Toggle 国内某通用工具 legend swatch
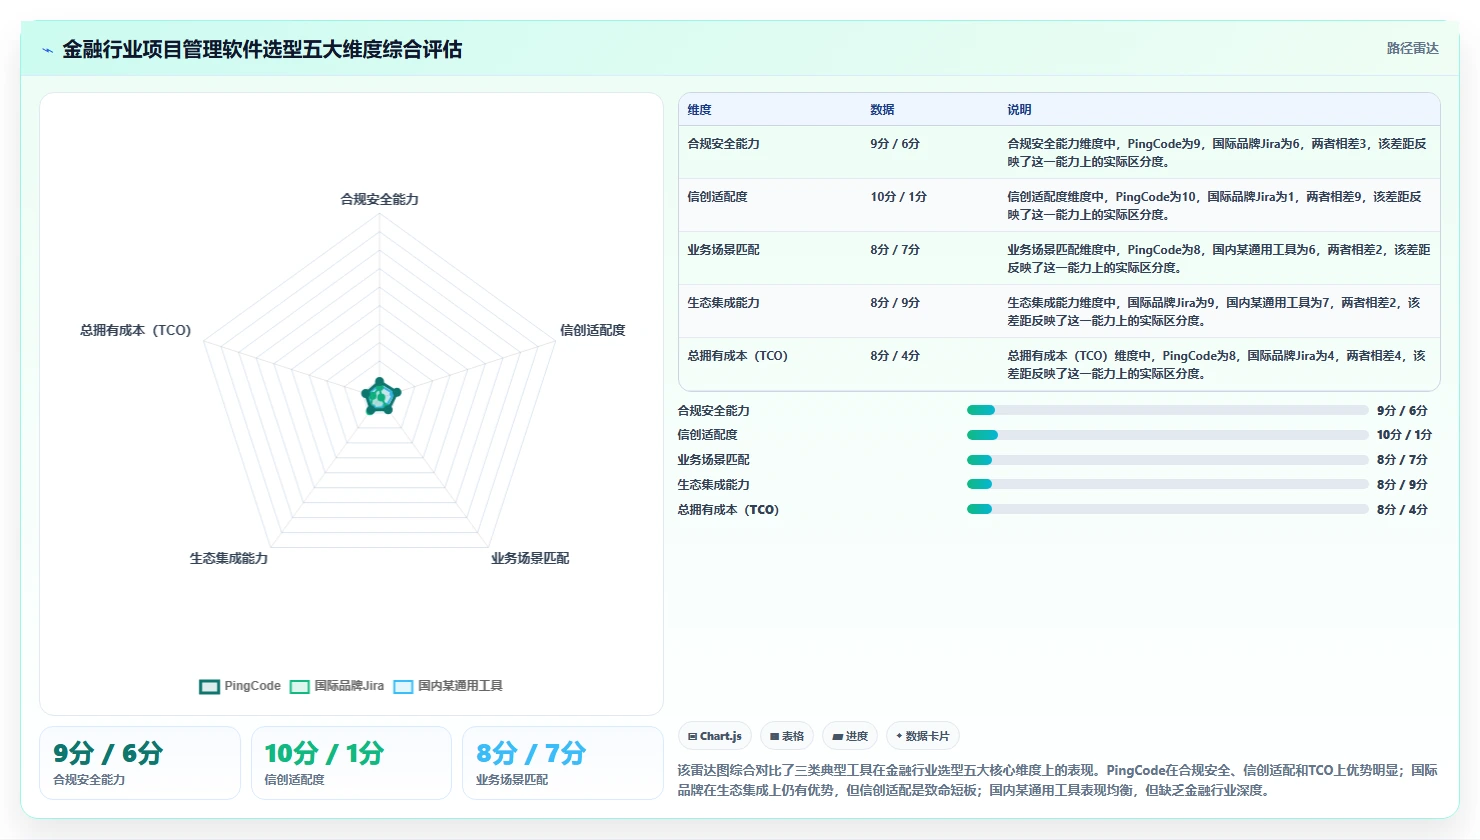The height and width of the screenshot is (840, 1480). (403, 686)
